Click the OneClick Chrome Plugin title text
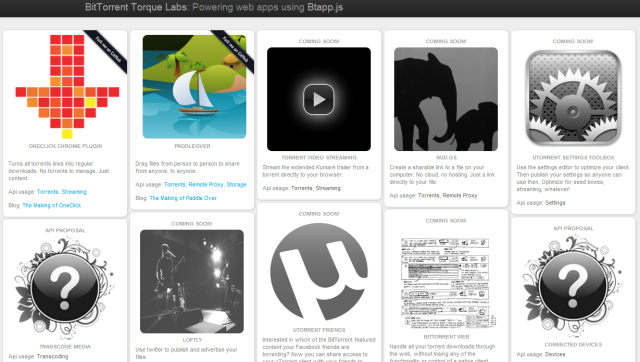This screenshot has width=640, height=362. pyautogui.click(x=65, y=146)
